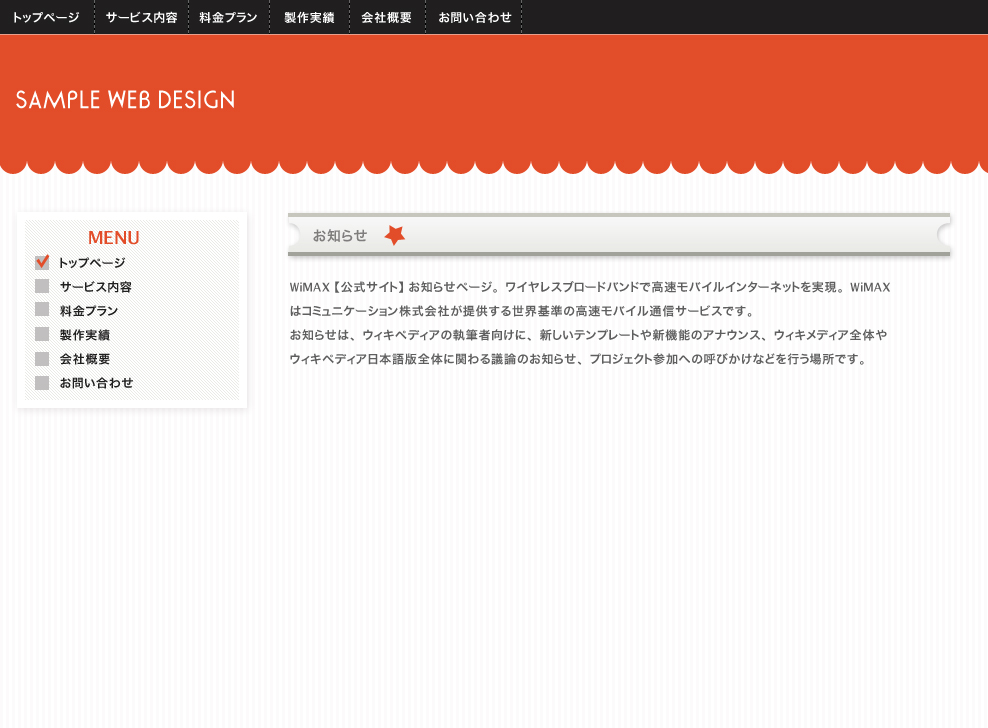Open サービス内容 in the top navigation bar
The image size is (988, 728).
click(x=141, y=17)
